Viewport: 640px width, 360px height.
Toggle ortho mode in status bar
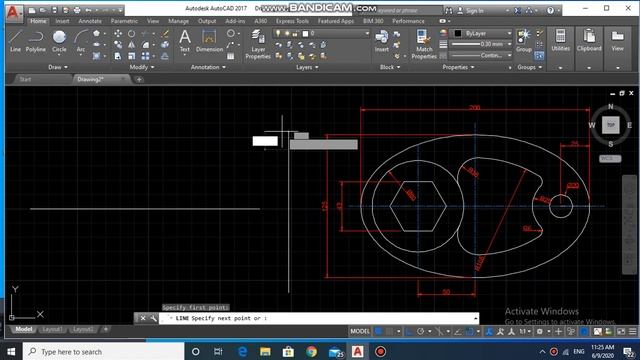(x=409, y=331)
